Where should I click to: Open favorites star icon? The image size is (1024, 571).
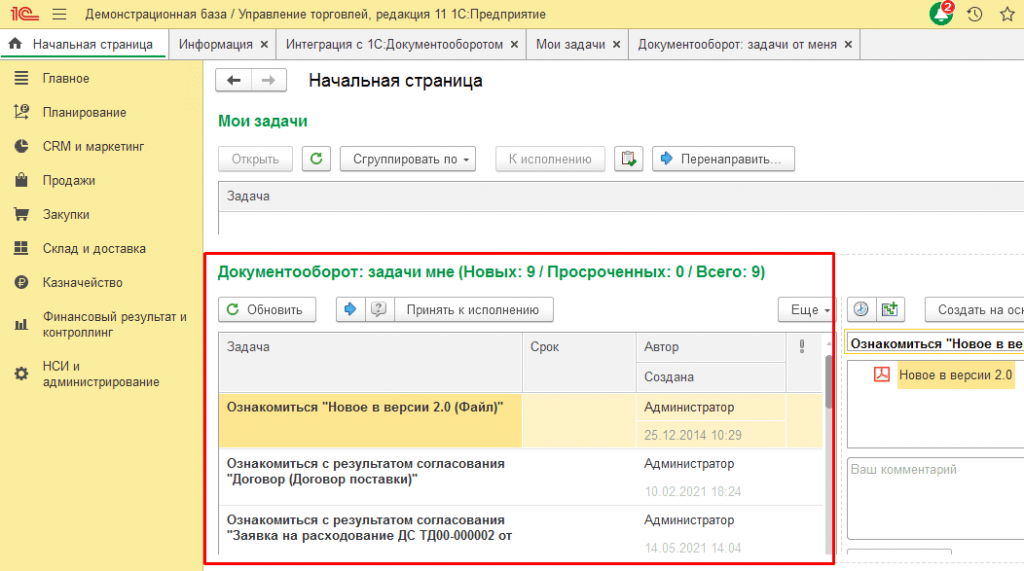[x=1007, y=14]
